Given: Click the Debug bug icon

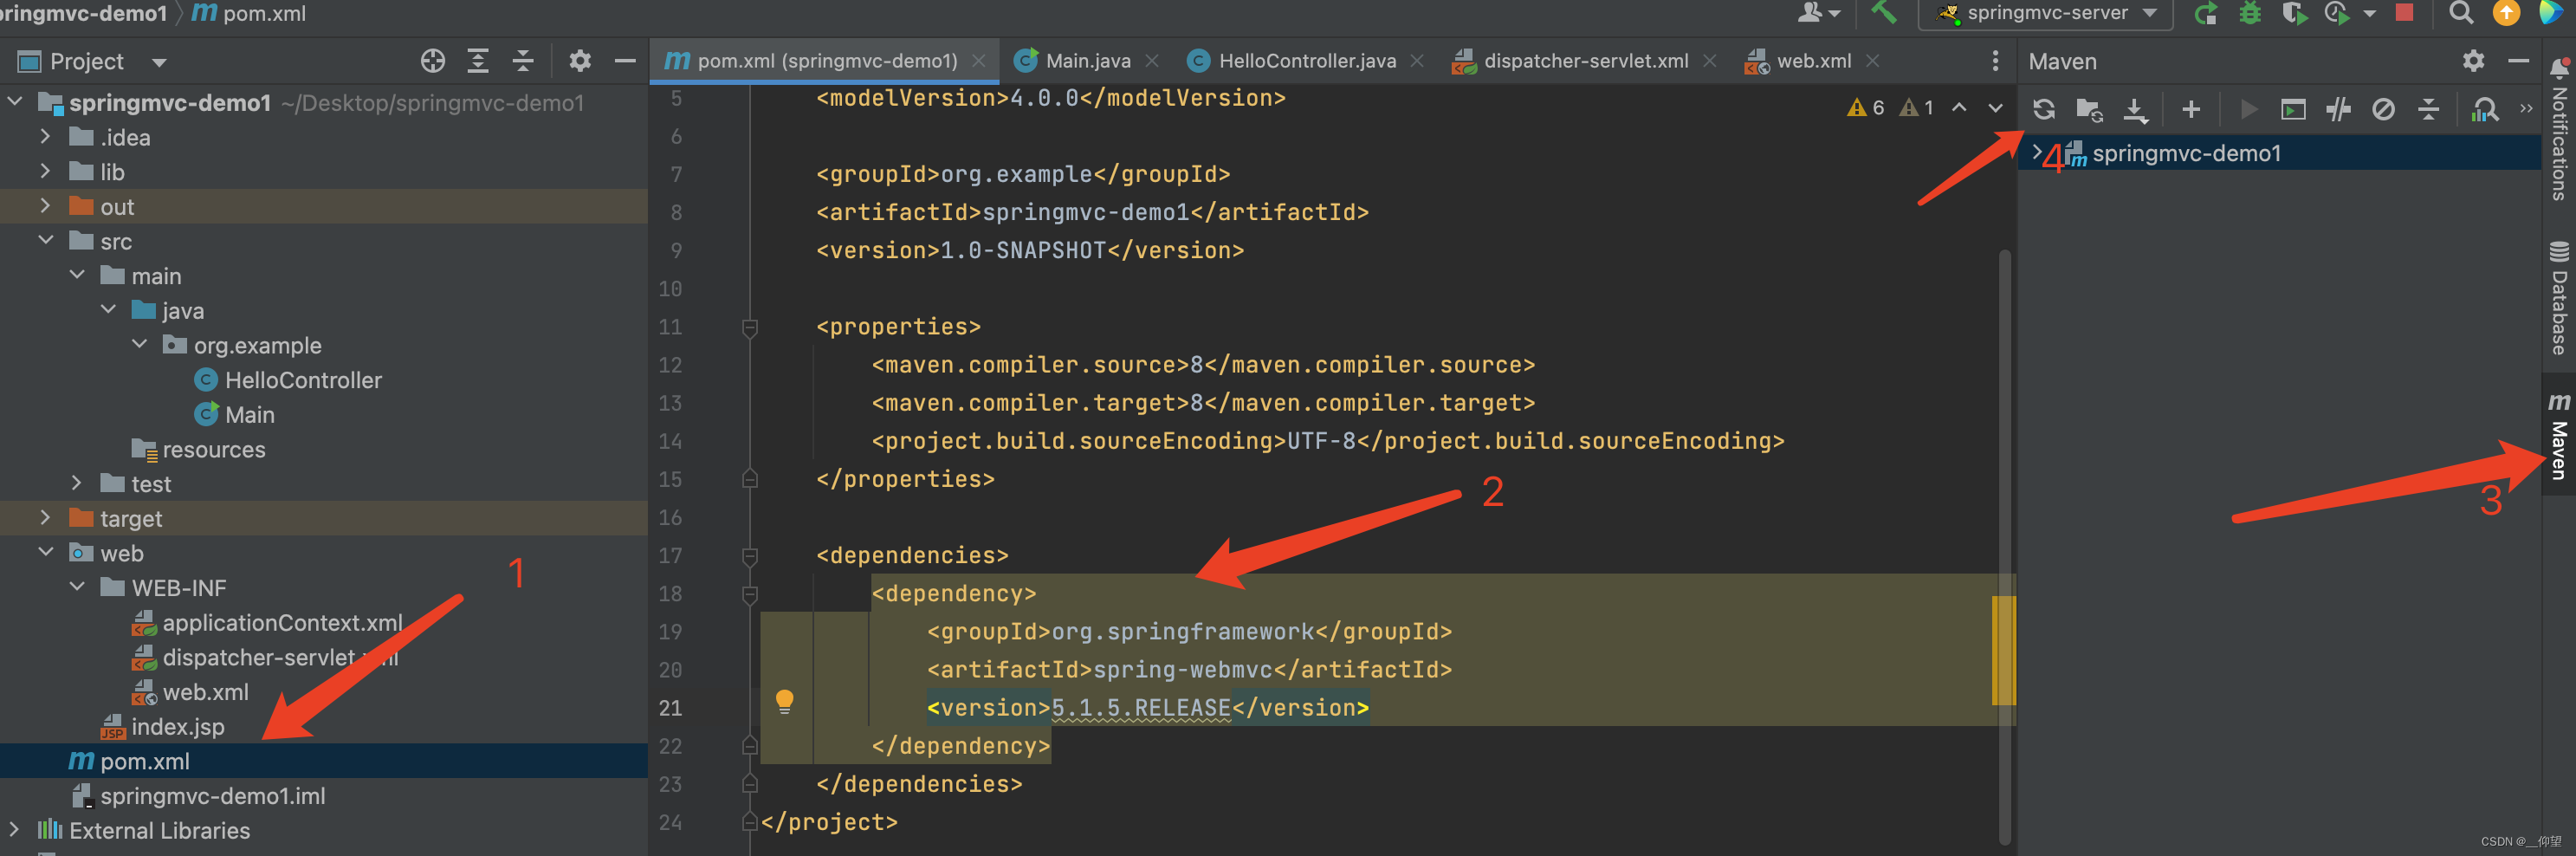Looking at the screenshot, I should click(2249, 13).
